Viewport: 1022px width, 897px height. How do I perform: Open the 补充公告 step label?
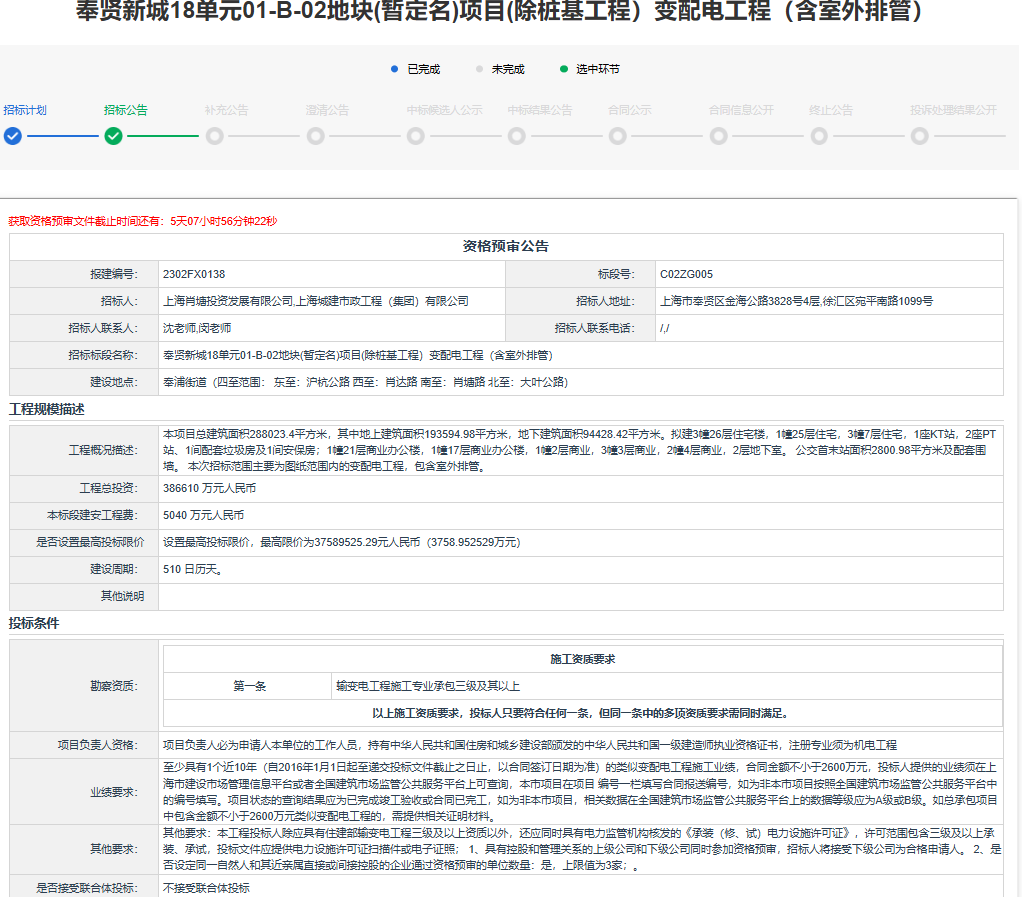(227, 110)
